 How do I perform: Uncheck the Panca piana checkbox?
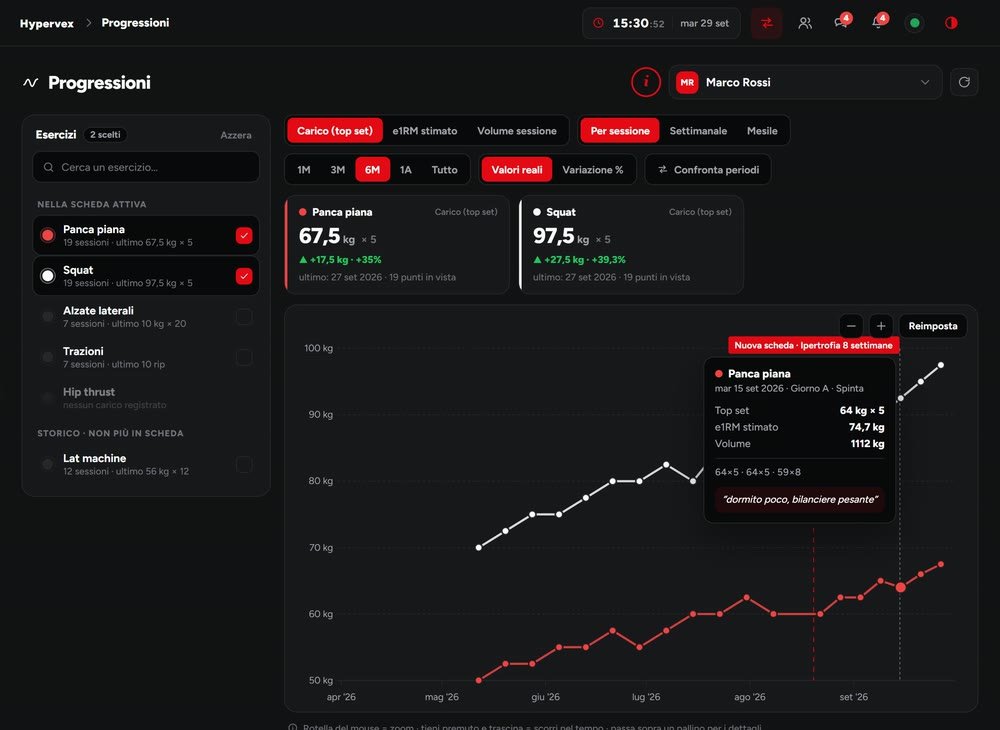pos(244,235)
